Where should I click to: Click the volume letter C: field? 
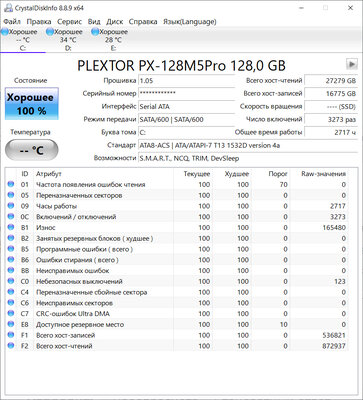186,132
